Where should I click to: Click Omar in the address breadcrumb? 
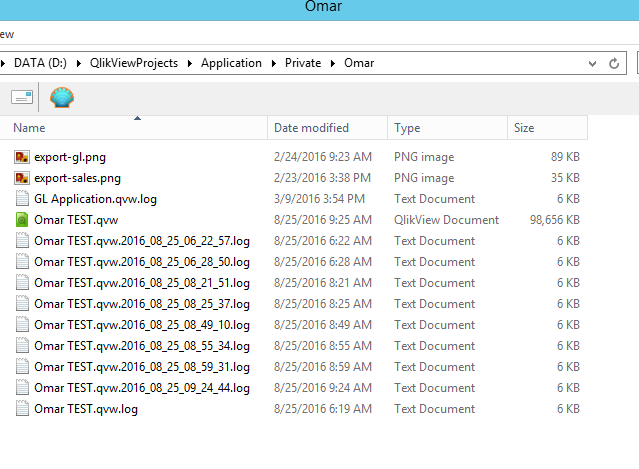[x=359, y=63]
